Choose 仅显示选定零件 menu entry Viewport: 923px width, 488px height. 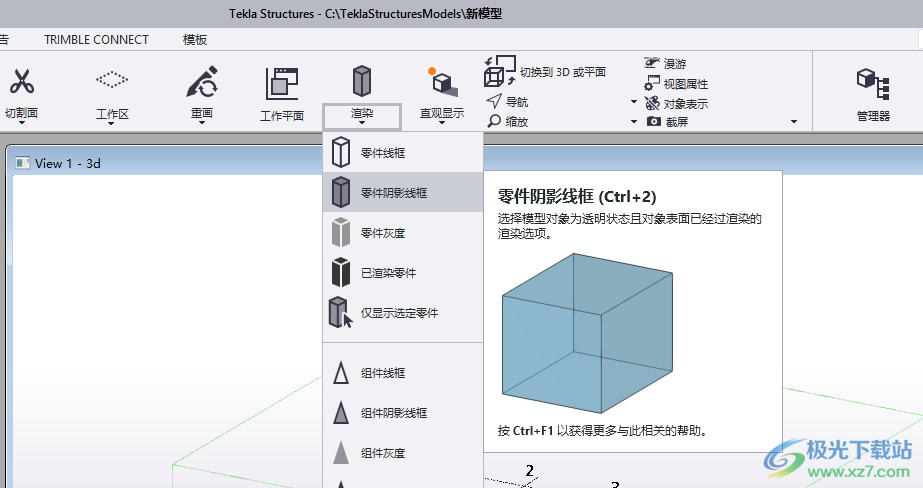(x=403, y=313)
